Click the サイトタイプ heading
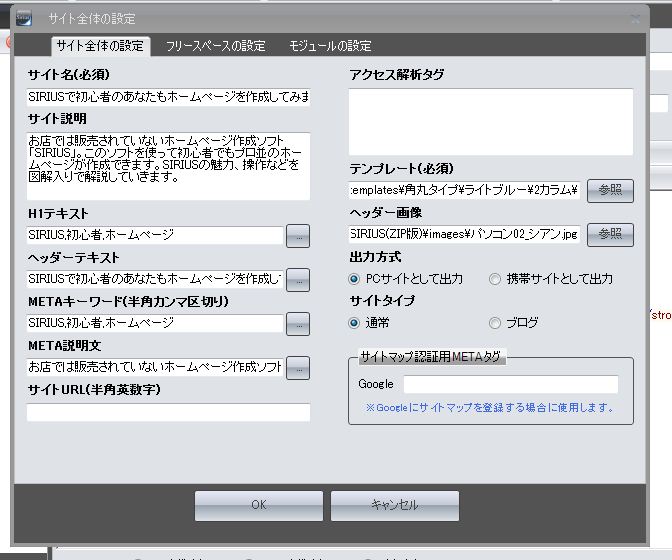 click(x=382, y=301)
